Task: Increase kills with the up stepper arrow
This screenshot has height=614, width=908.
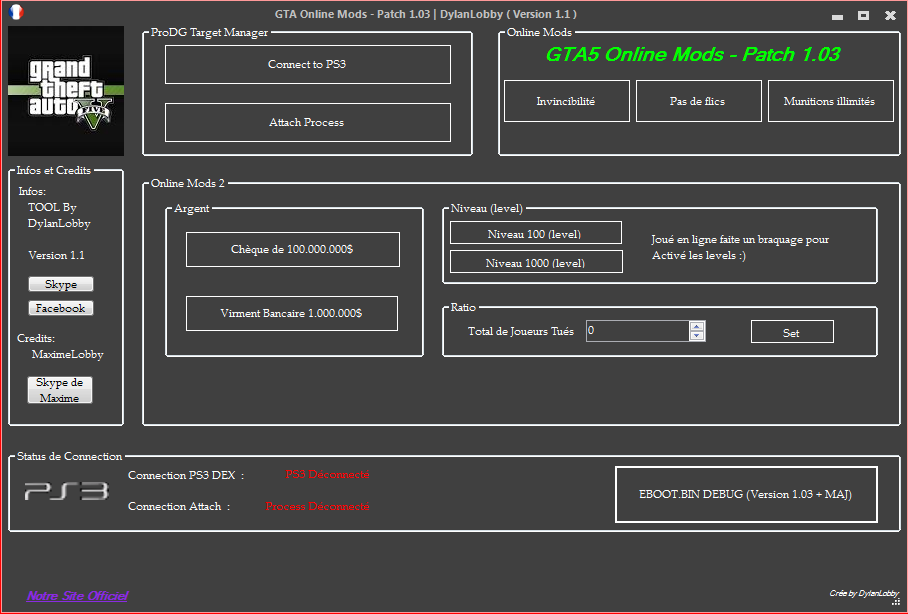Action: click(697, 326)
